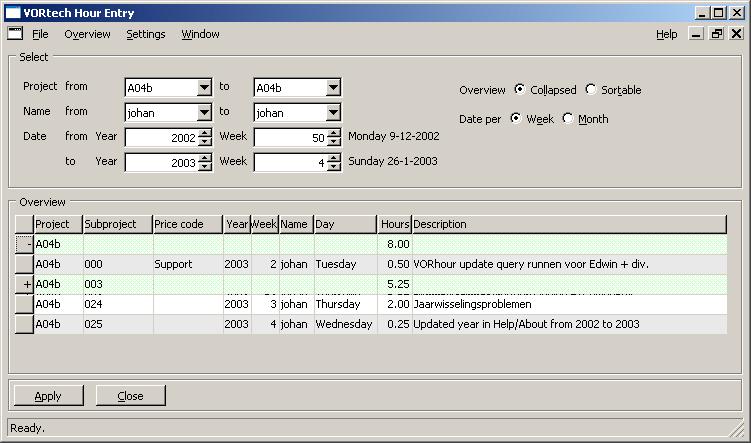Viewport: 751px width, 443px height.
Task: Select Collapsed overview radio button
Action: (x=519, y=90)
